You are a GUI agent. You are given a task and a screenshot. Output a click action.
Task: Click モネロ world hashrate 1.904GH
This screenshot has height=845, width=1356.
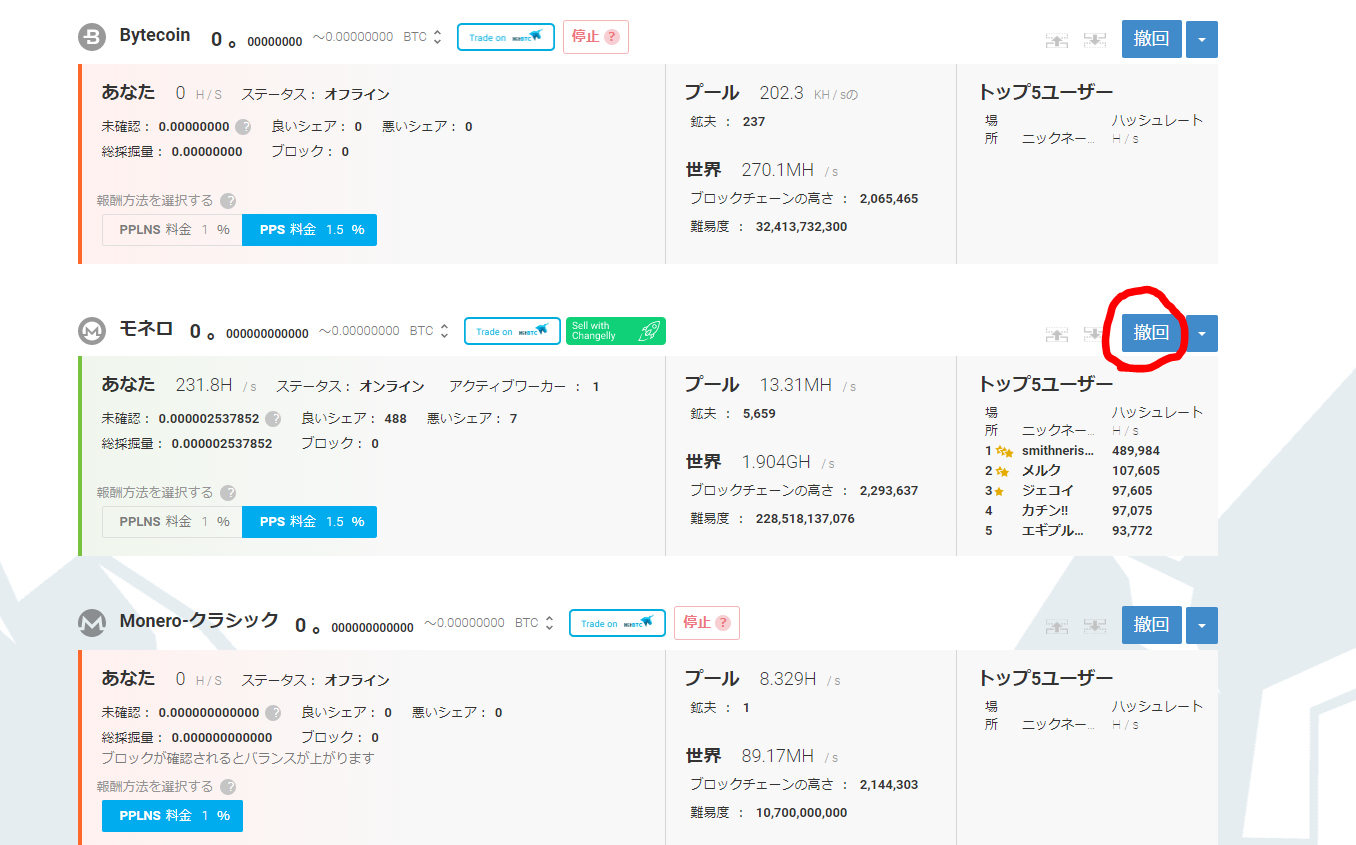(x=776, y=462)
